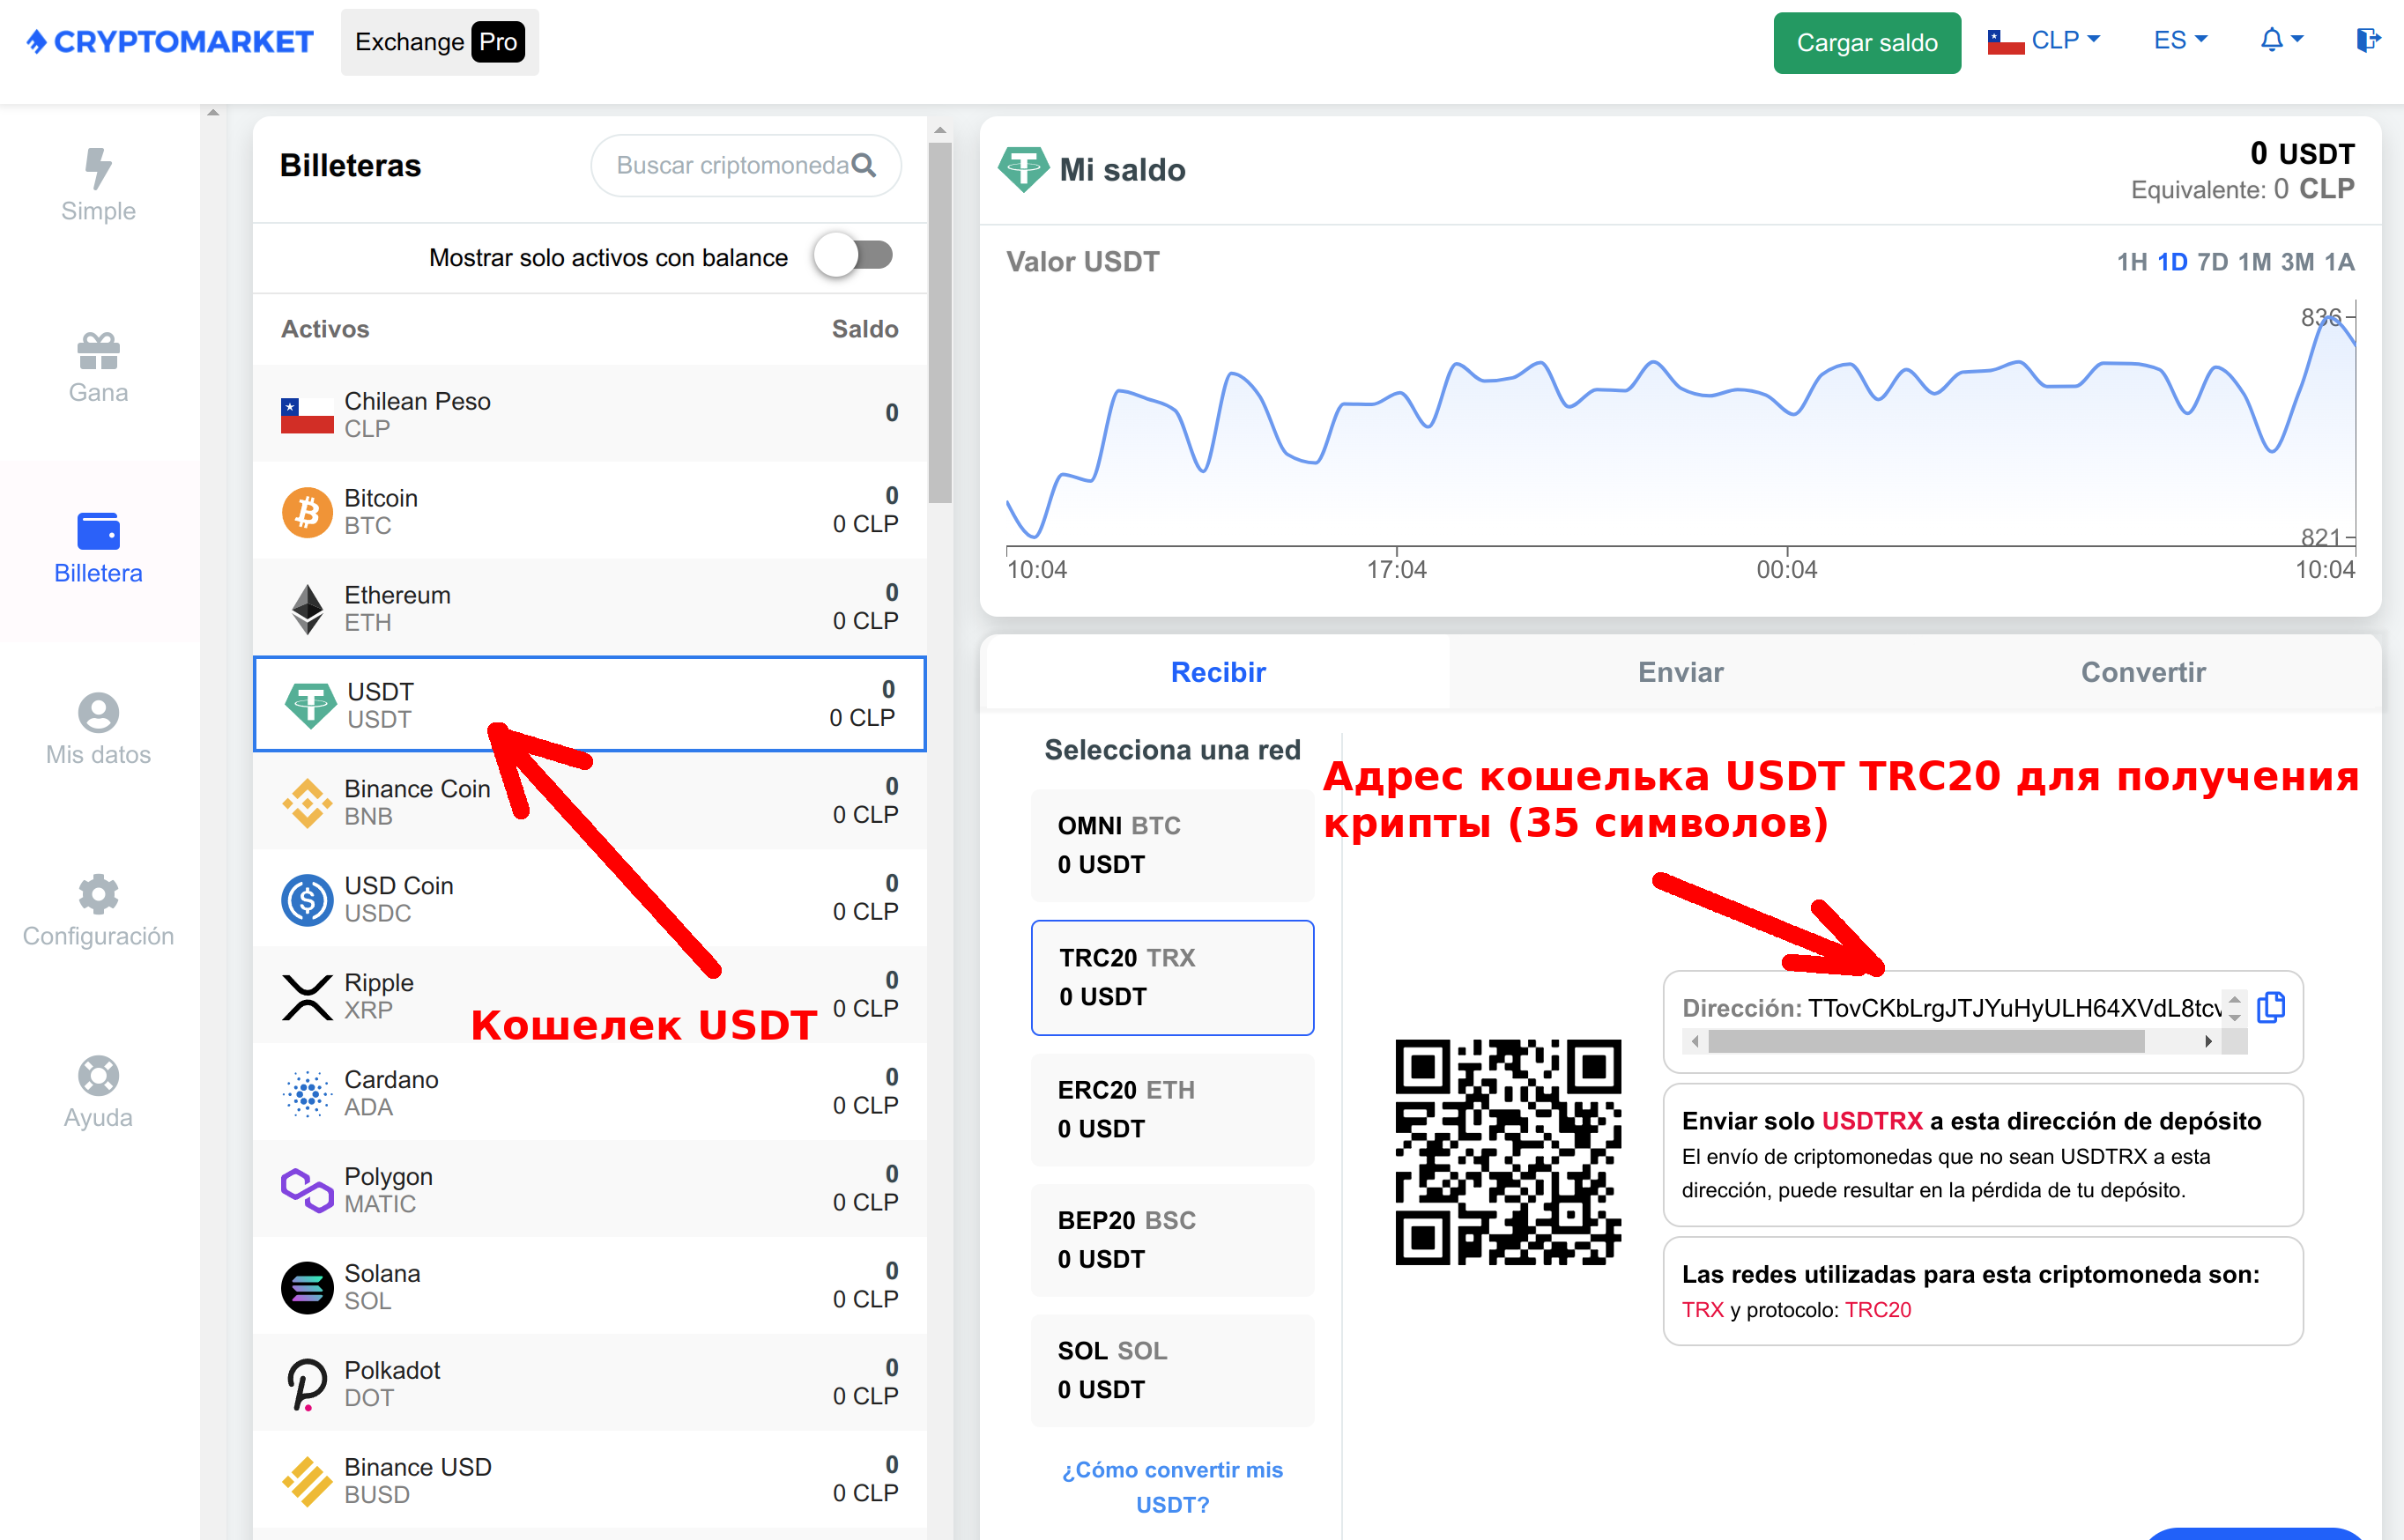Toggle show only assets with balance
Viewport: 2404px width, 1540px height.
pyautogui.click(x=854, y=256)
